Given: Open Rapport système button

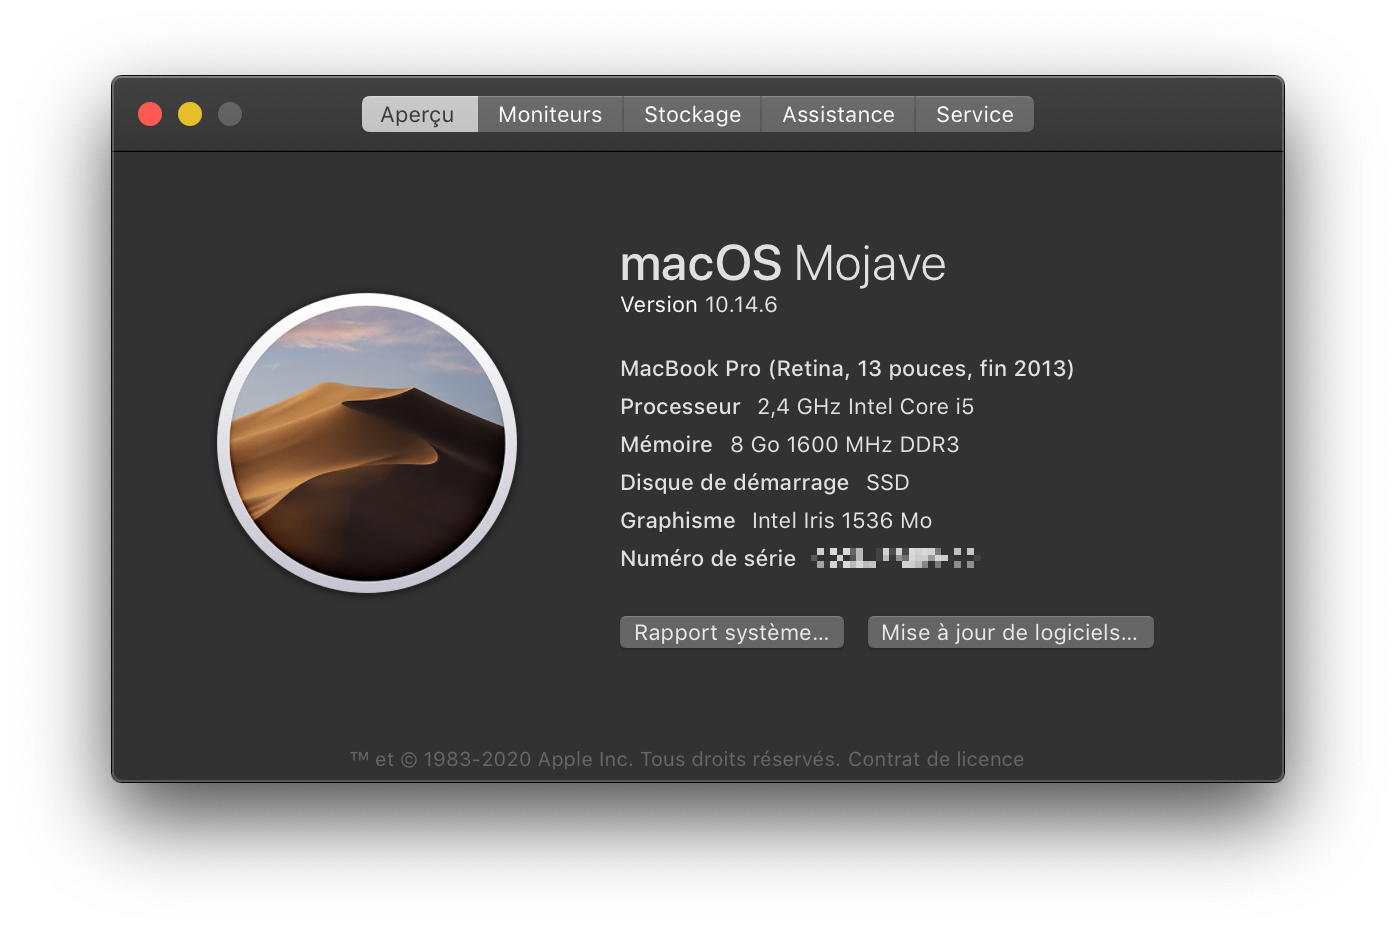Looking at the screenshot, I should (732, 632).
